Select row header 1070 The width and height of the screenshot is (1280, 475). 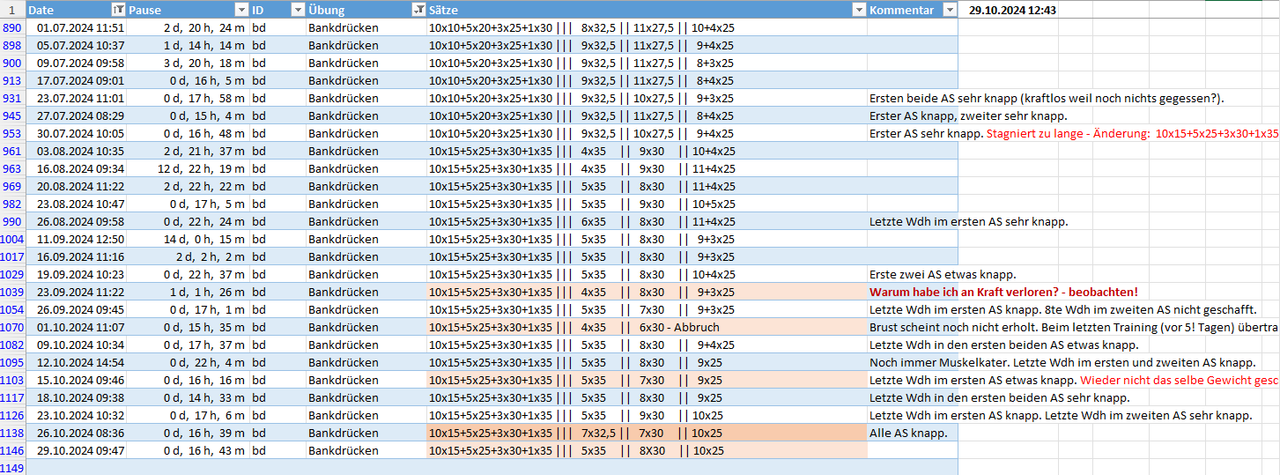pos(13,326)
